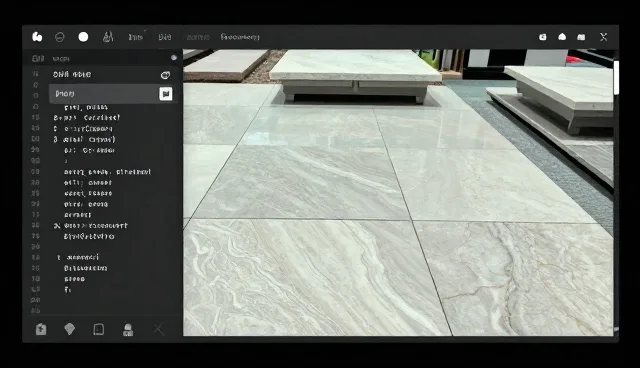Select the highlighted row in the side panel
640x368 pixels.
(112, 94)
